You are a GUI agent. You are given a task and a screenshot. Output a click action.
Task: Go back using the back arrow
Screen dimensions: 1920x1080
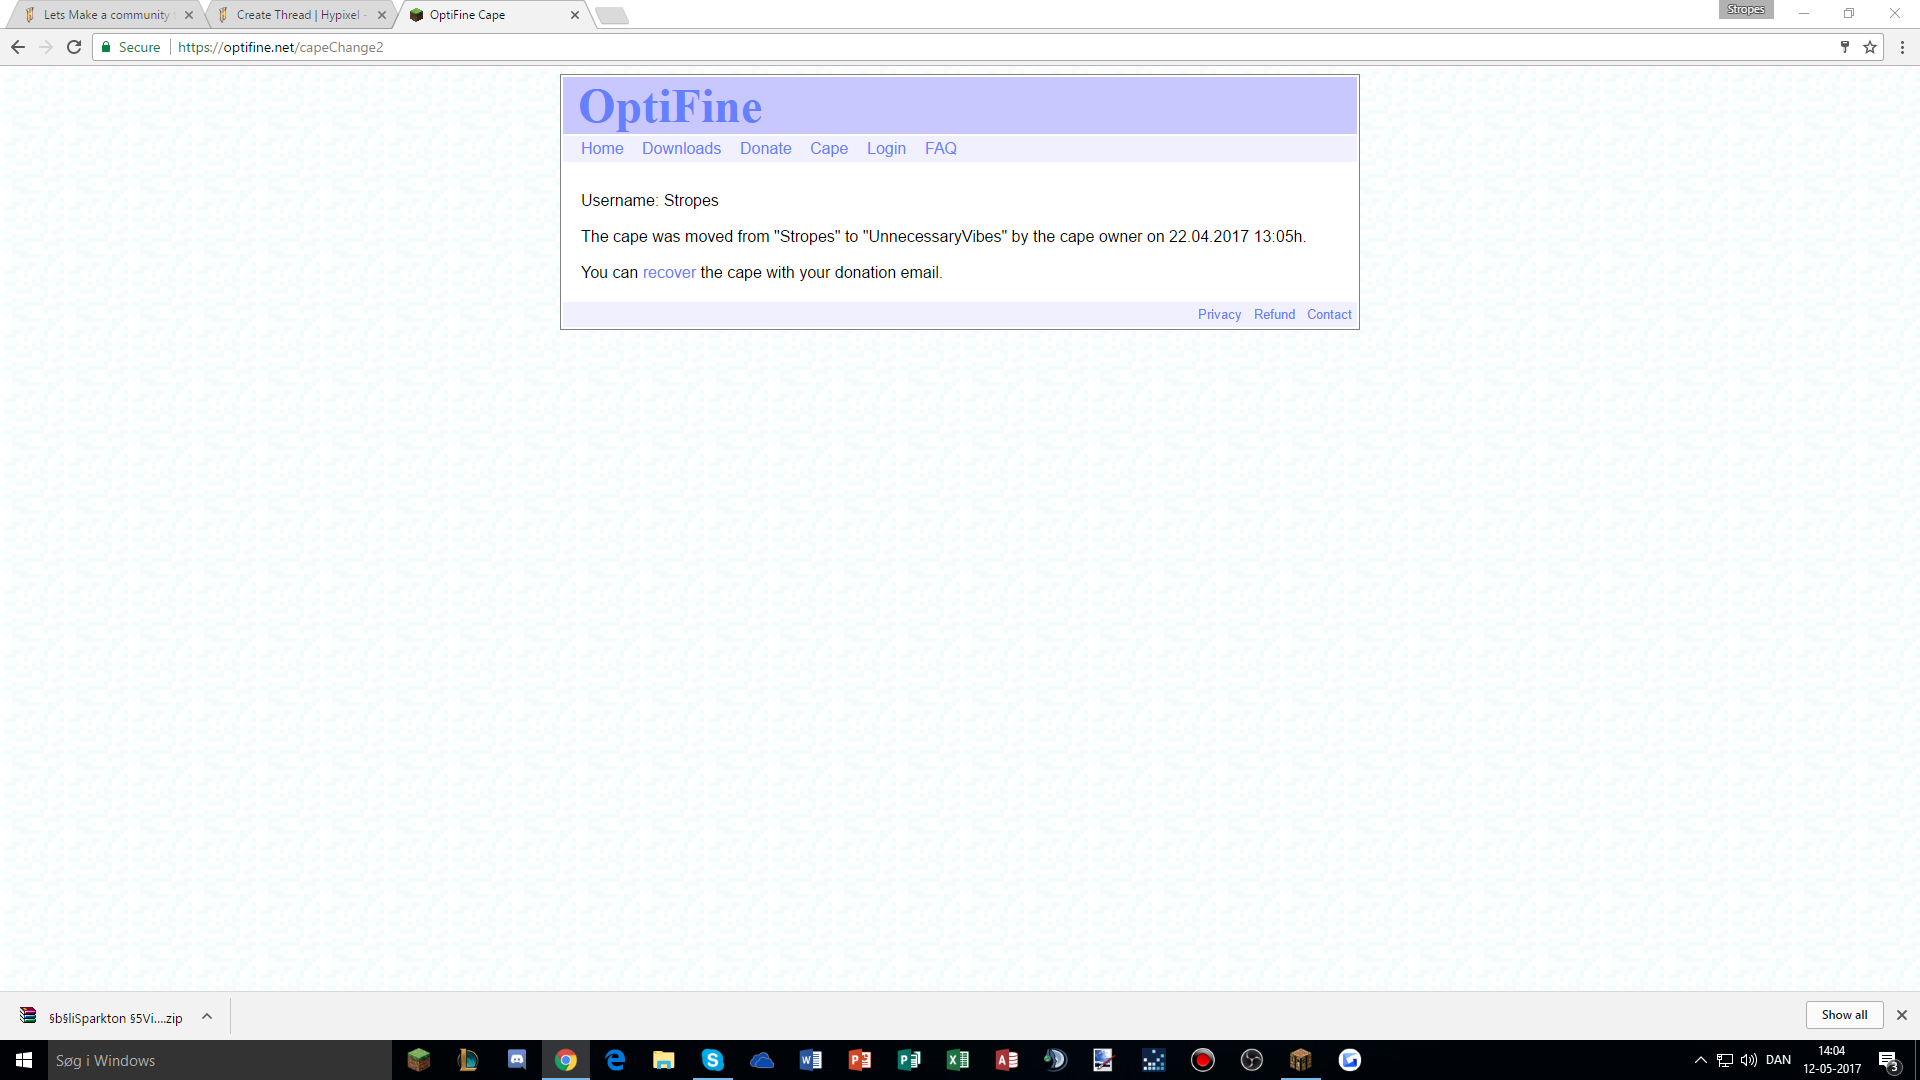pyautogui.click(x=18, y=47)
